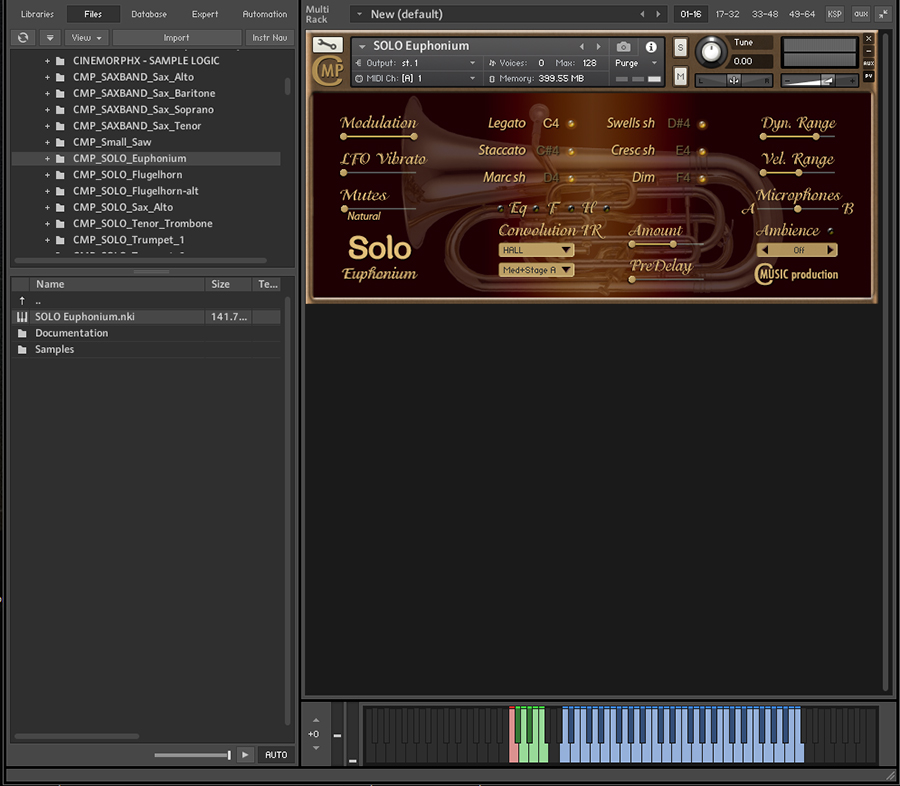The width and height of the screenshot is (900, 786).
Task: Select the CMP_SOLO_Sax_Alto folder
Action: click(123, 207)
